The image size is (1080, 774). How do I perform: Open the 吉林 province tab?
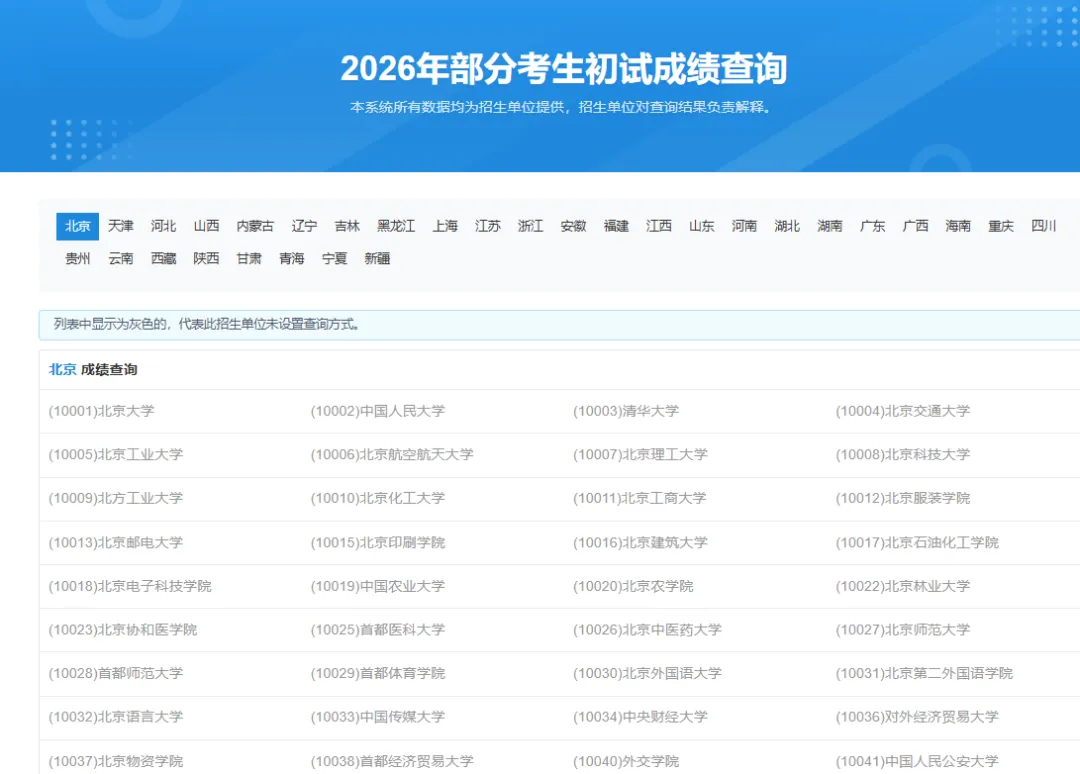[x=347, y=226]
